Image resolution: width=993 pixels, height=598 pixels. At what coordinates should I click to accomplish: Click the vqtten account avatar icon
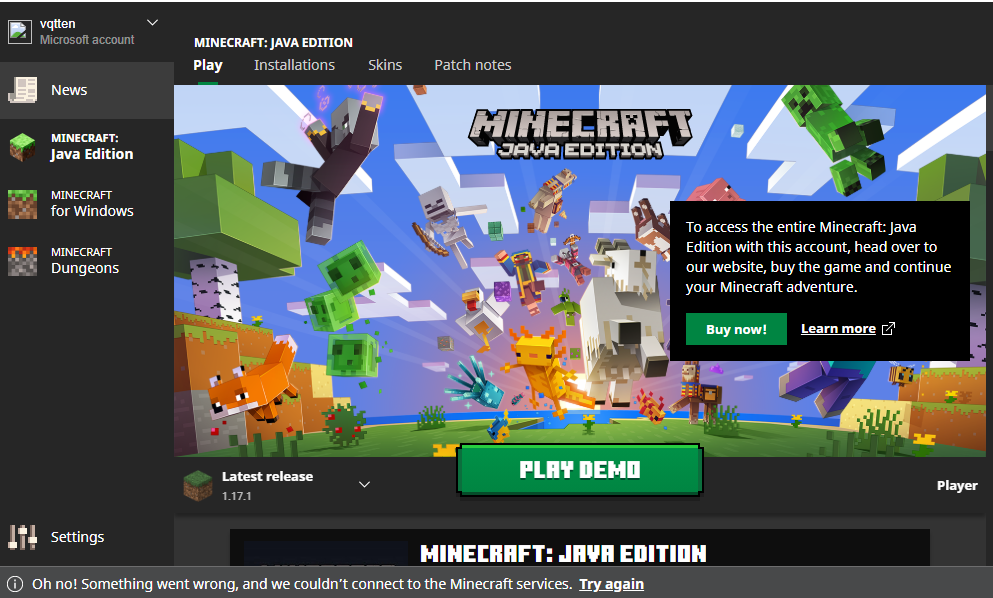[x=20, y=32]
